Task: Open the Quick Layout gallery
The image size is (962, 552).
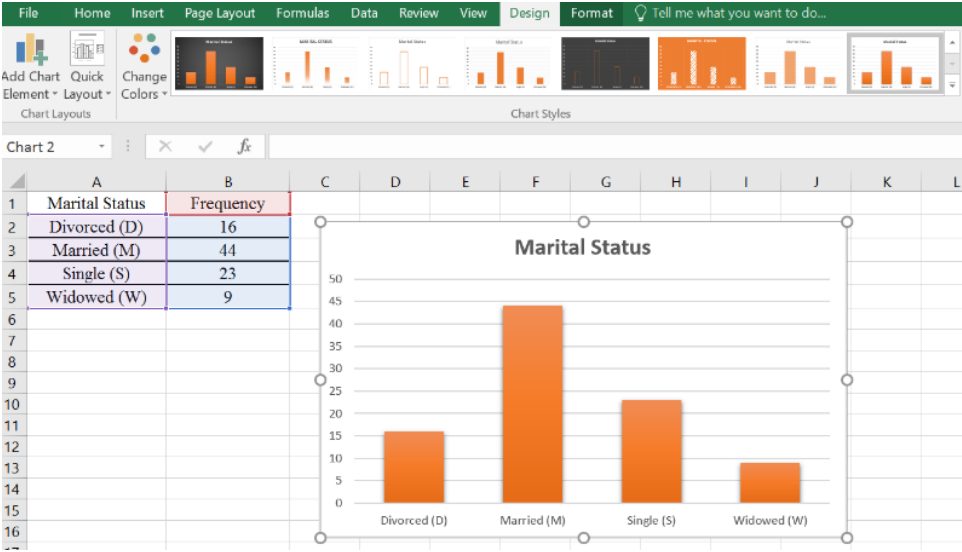Action: coord(87,66)
